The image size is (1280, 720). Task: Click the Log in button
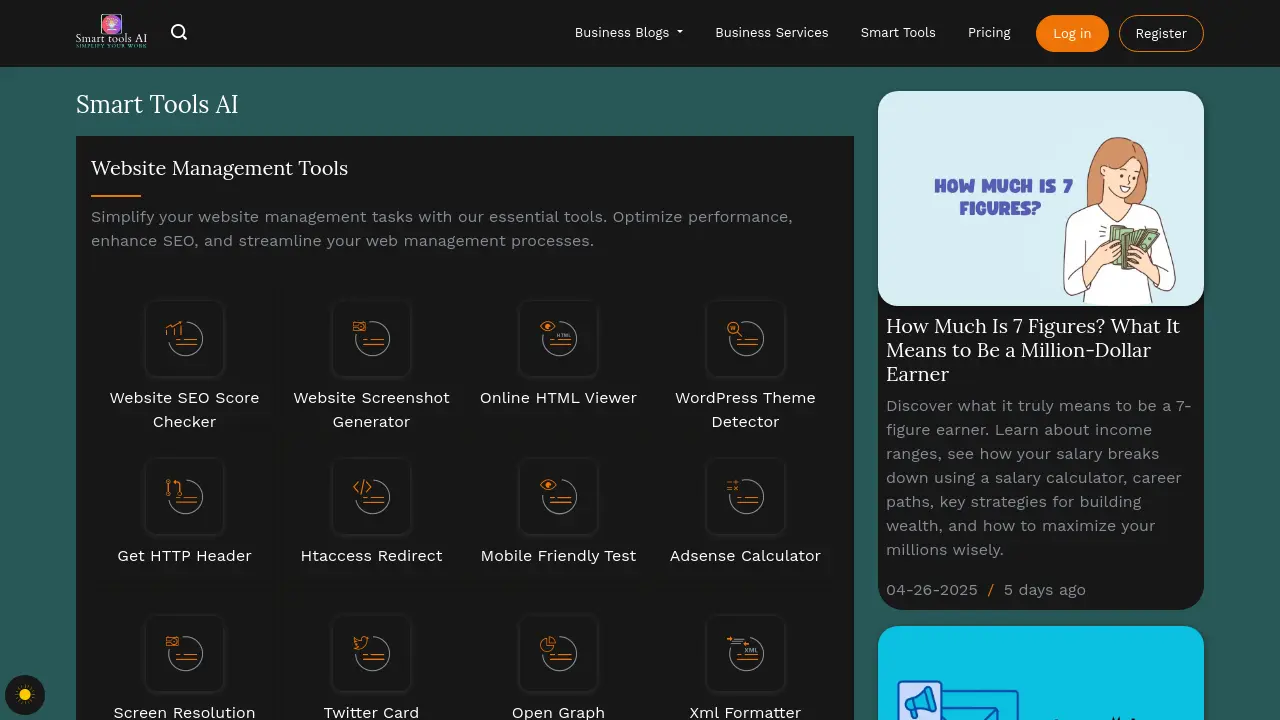point(1072,33)
